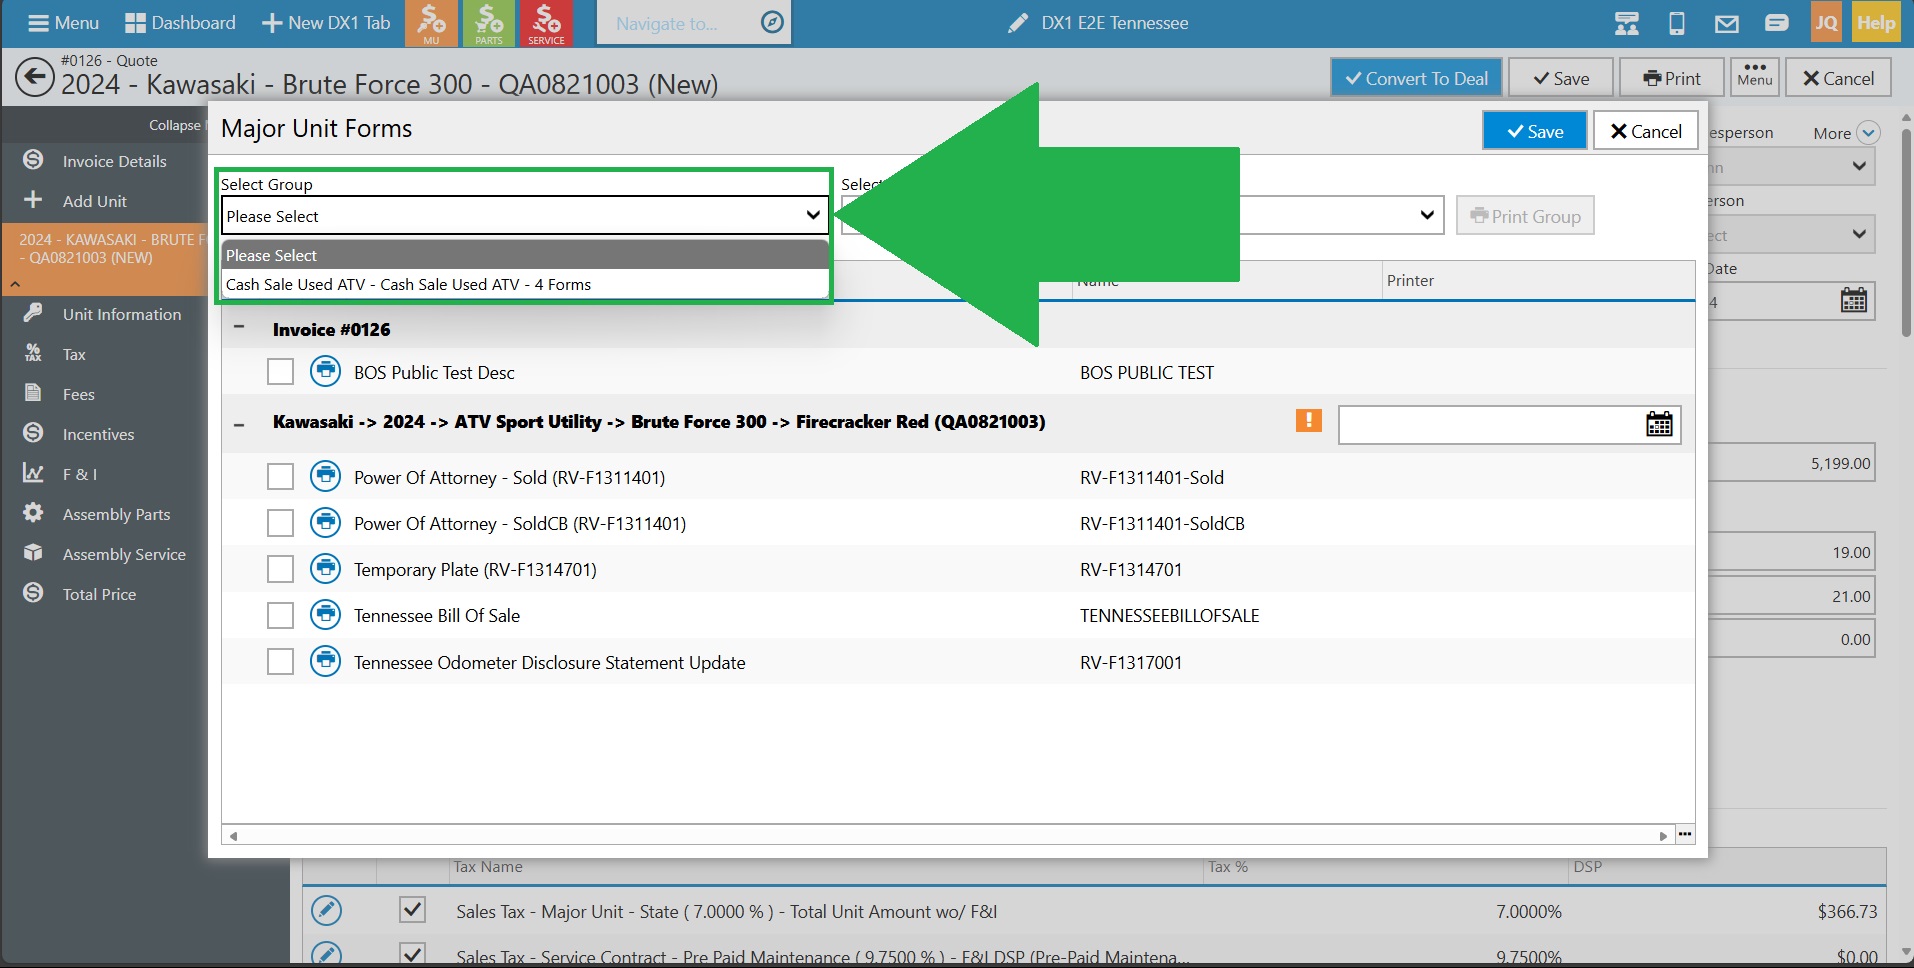
Task: Click the Kawasaki unit date input field
Action: pos(1490,424)
